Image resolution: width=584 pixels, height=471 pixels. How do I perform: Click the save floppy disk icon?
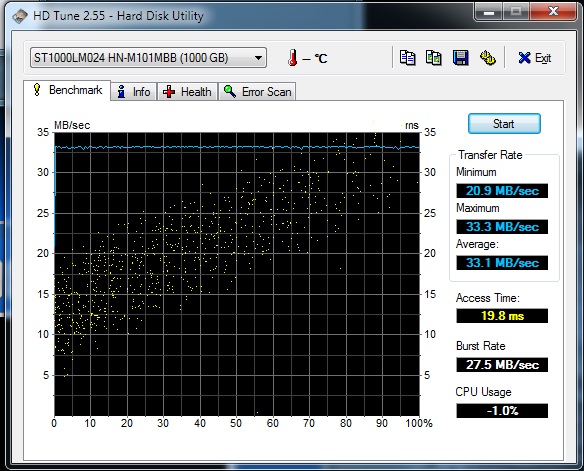[x=461, y=58]
